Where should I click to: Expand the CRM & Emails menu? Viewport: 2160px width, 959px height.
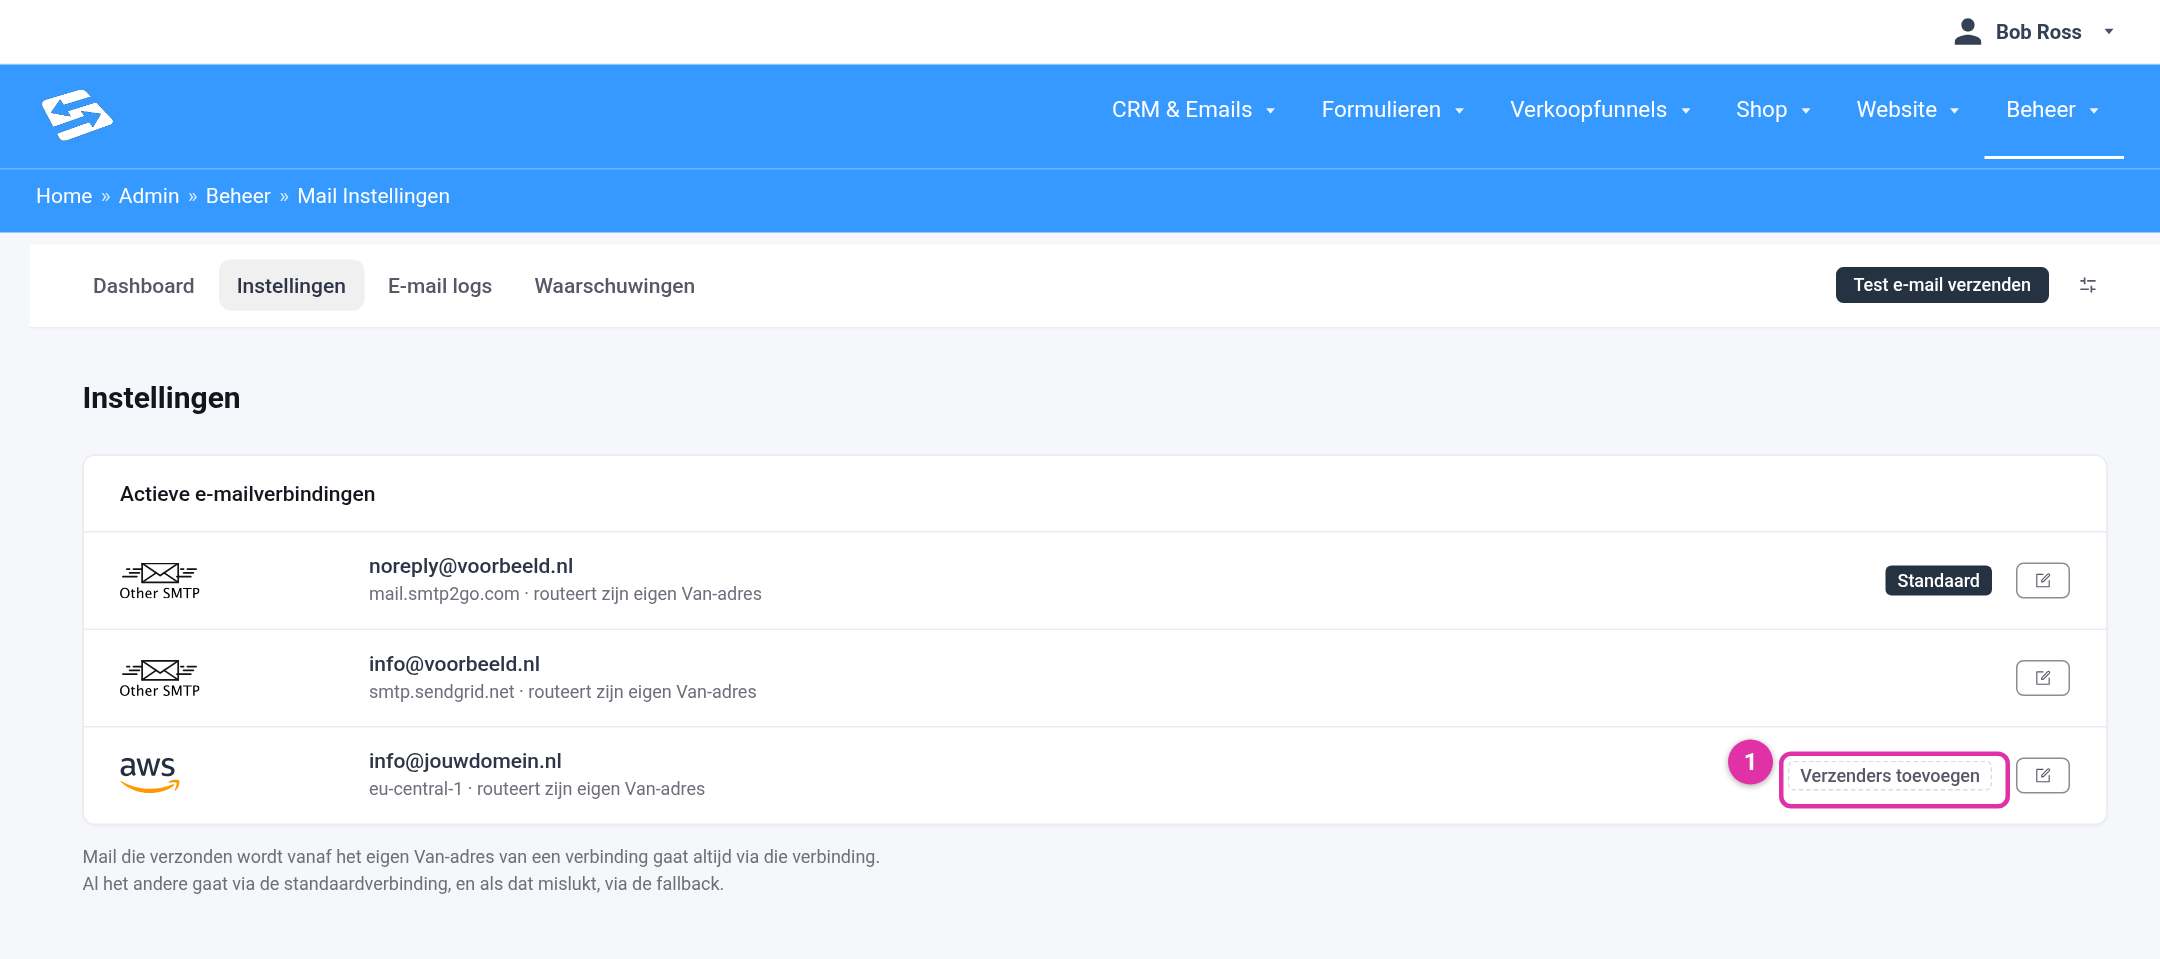(x=1193, y=110)
